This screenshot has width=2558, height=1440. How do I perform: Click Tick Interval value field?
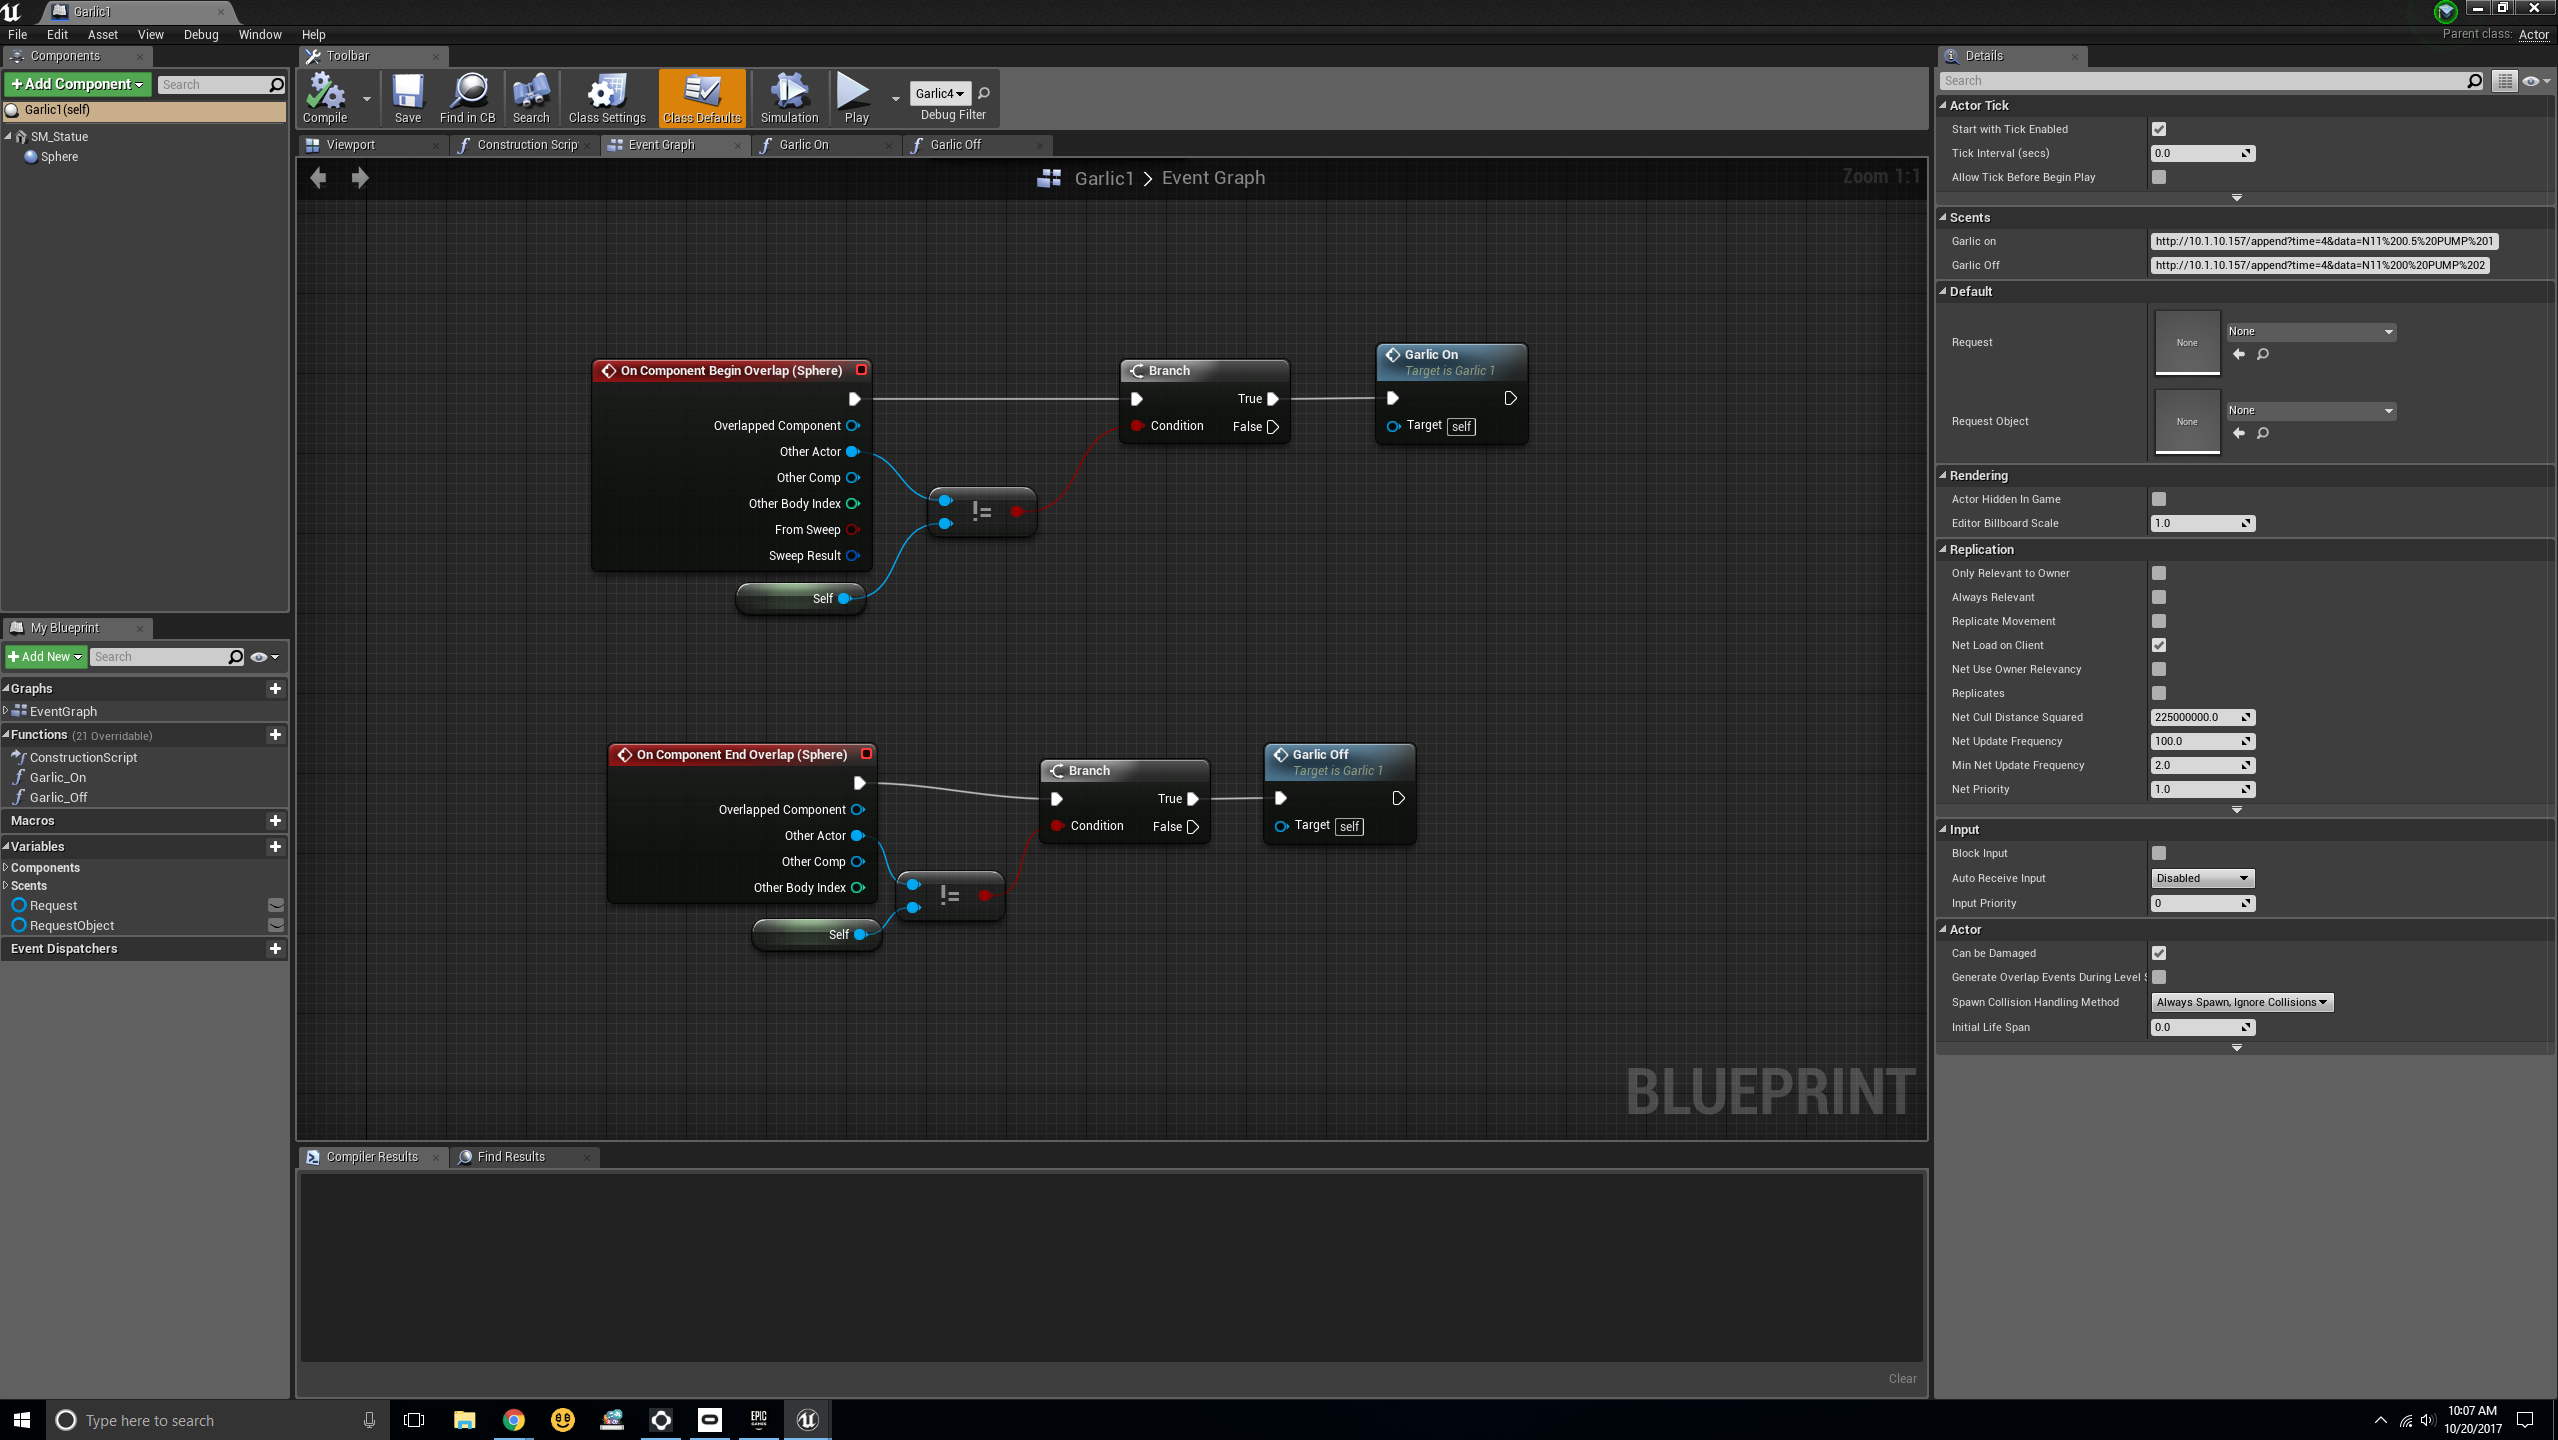point(2202,153)
